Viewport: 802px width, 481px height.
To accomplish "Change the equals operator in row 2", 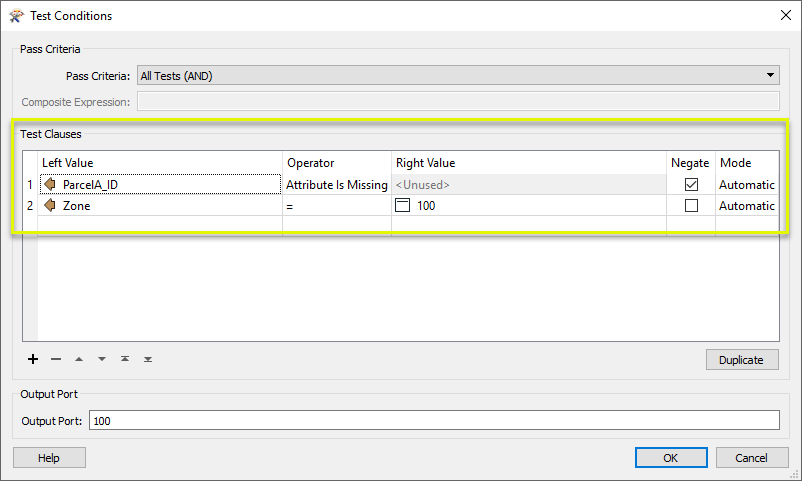I will tap(337, 206).
